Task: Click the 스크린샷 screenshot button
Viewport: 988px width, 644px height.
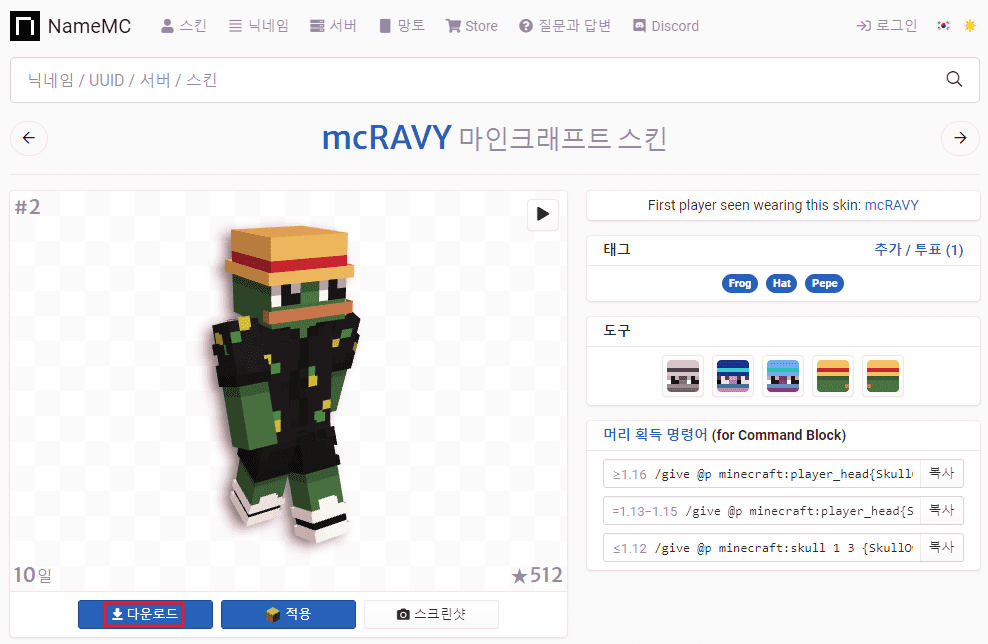Action: (x=431, y=614)
